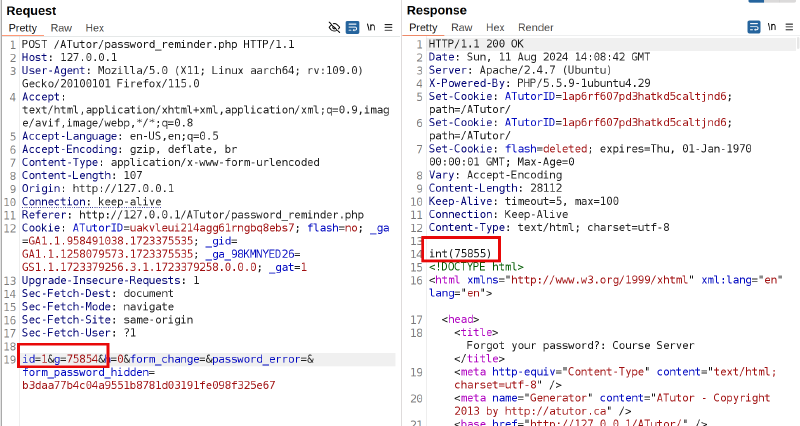Switch to the Response Pretty tab

tap(423, 28)
